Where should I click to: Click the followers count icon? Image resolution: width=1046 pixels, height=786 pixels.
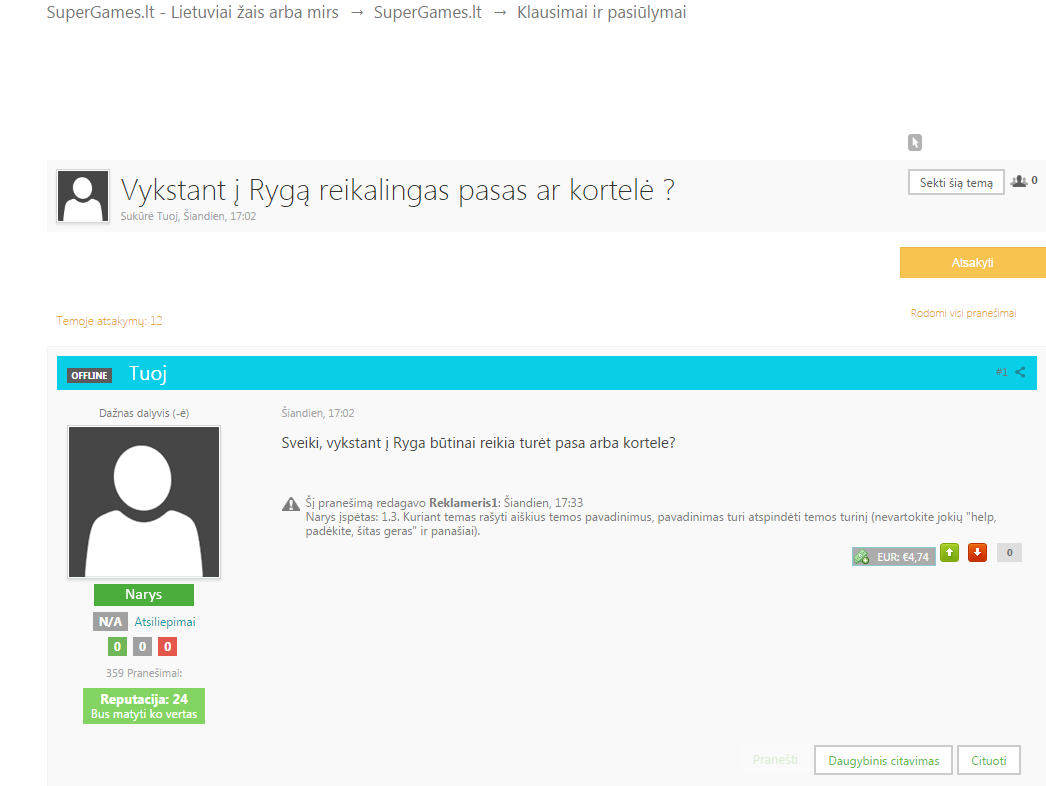[x=1019, y=181]
